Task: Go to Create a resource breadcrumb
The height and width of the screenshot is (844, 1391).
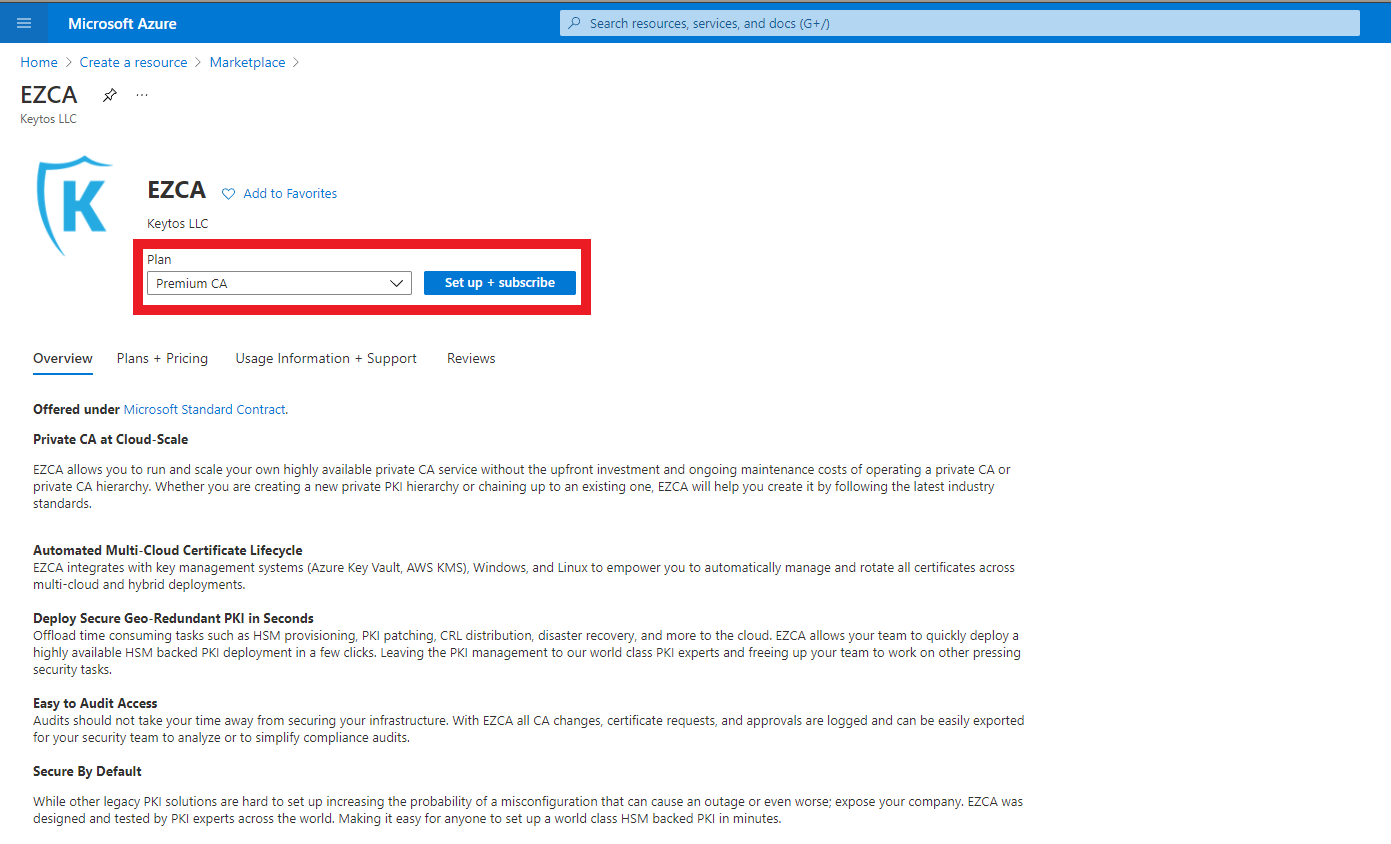Action: click(x=134, y=62)
